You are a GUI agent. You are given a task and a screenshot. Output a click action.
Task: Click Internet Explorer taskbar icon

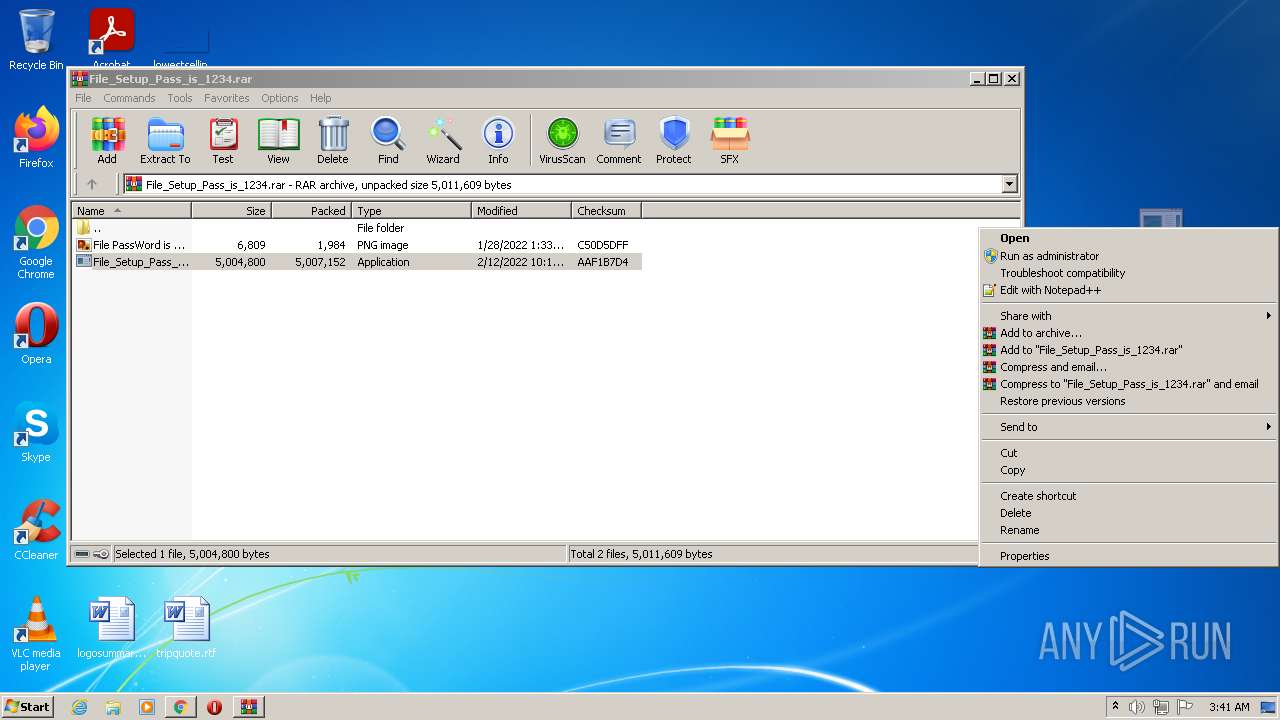click(x=79, y=707)
